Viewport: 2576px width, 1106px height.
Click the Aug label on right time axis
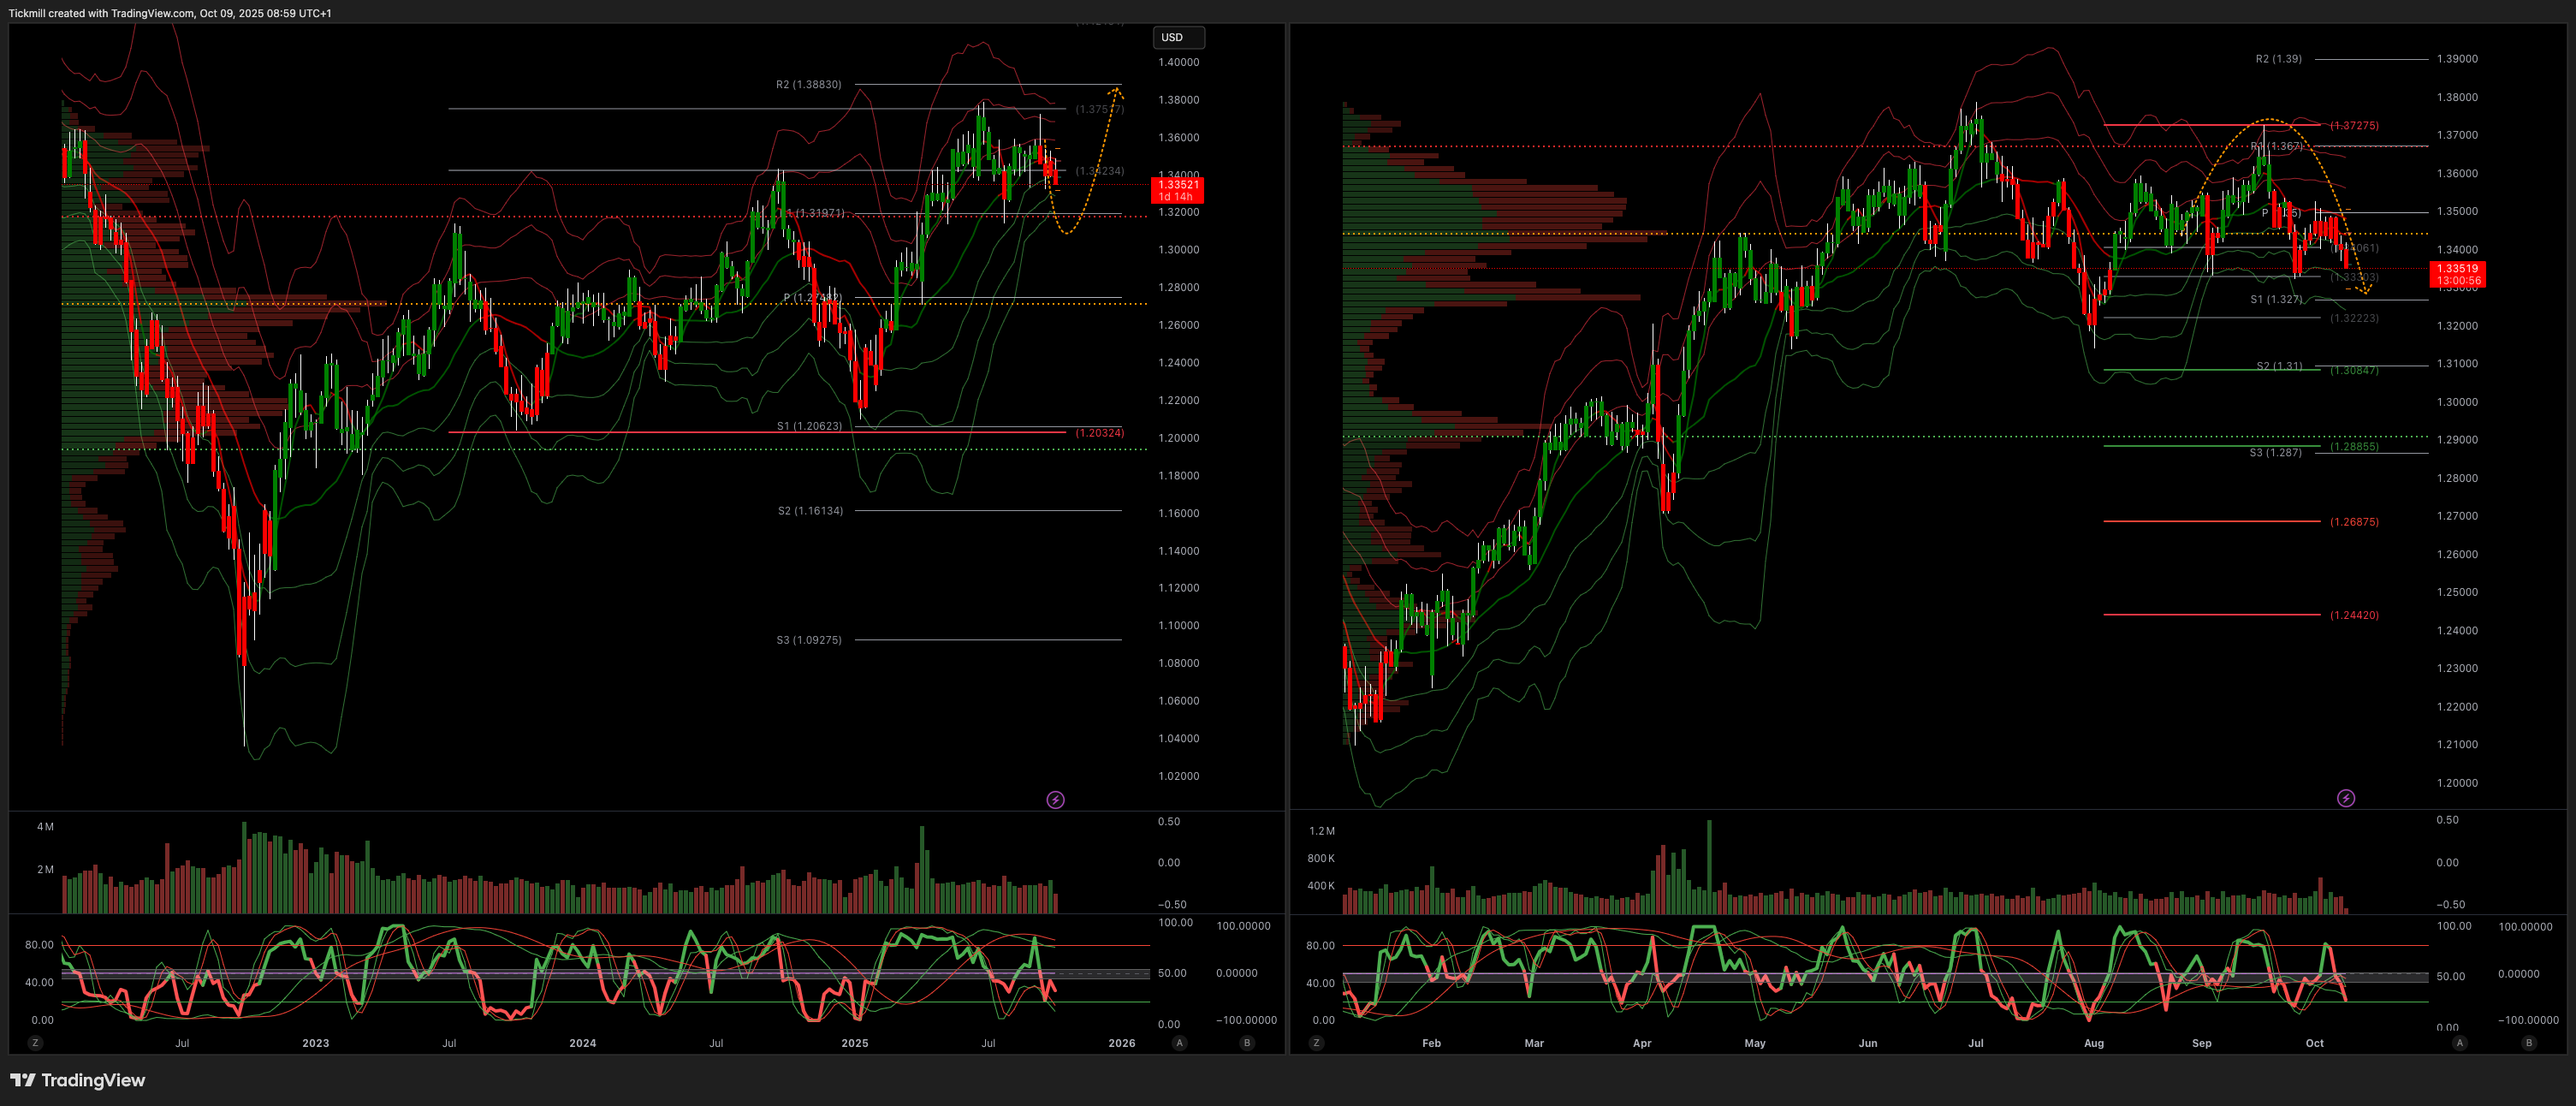coord(2093,1043)
